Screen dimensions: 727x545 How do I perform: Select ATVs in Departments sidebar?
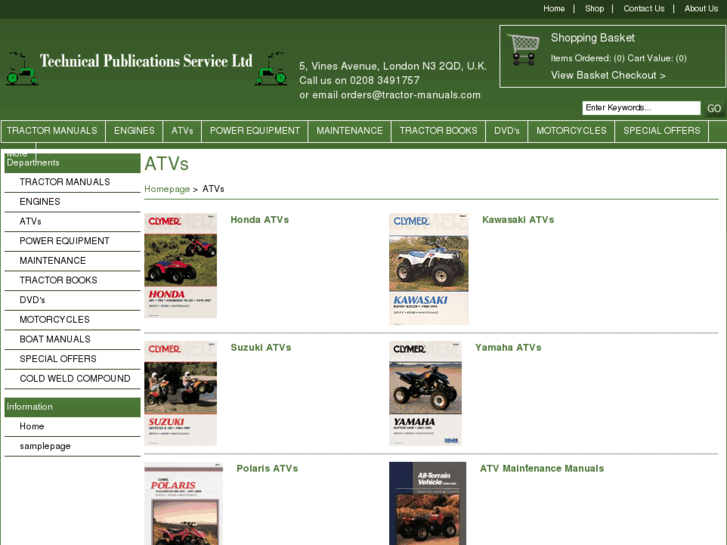(x=30, y=221)
